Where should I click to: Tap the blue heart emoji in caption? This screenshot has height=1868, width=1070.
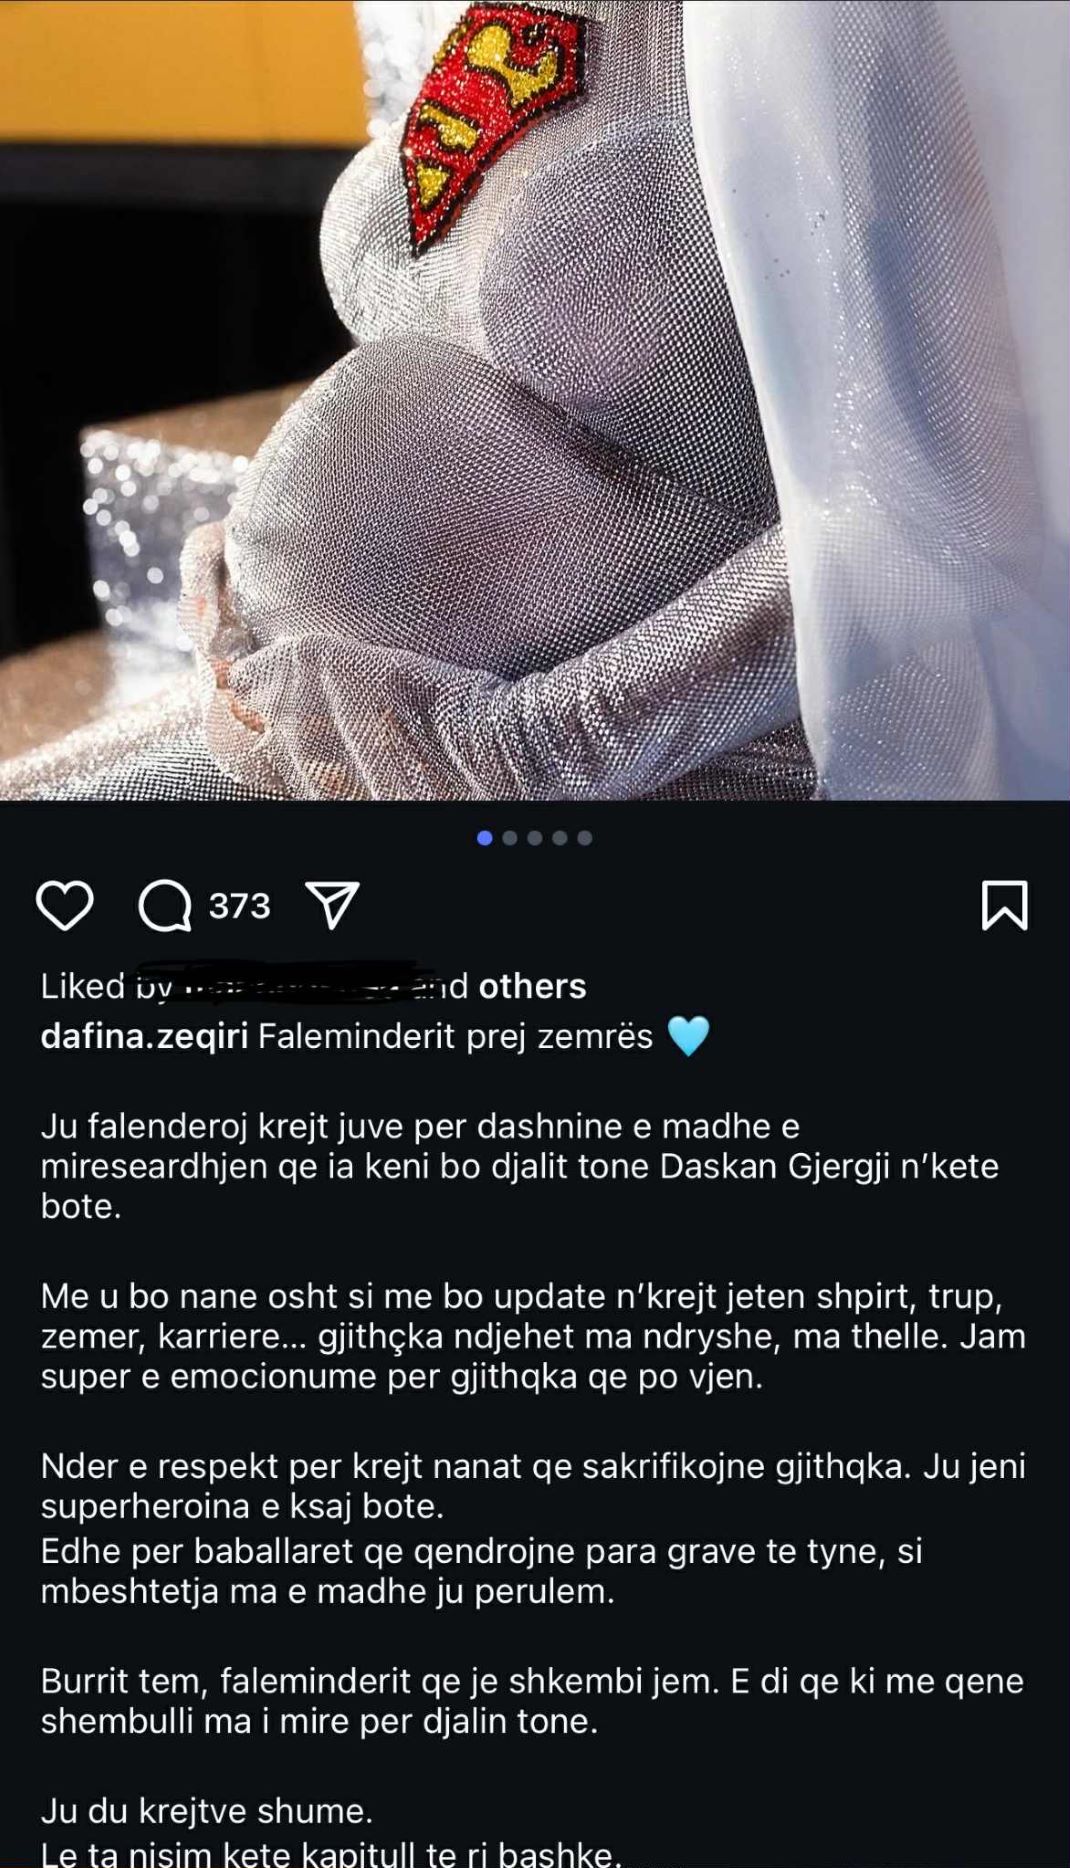tap(688, 1036)
